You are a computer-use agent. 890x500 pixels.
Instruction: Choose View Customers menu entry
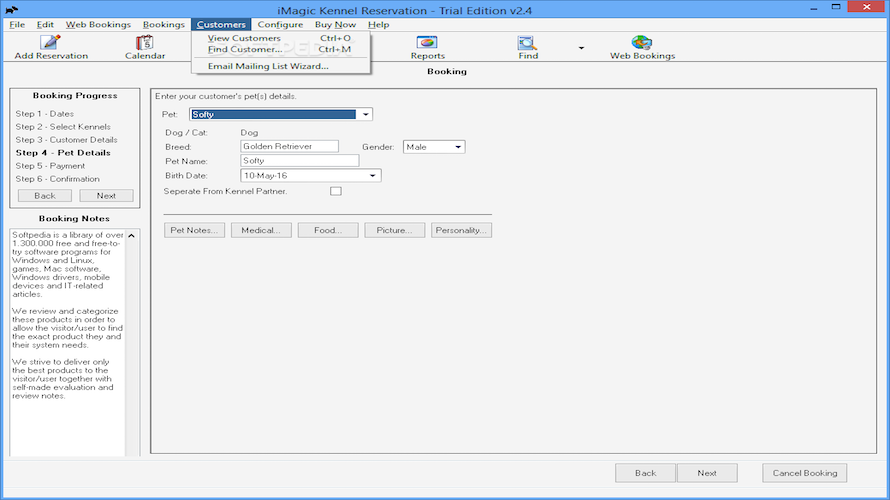(281, 38)
